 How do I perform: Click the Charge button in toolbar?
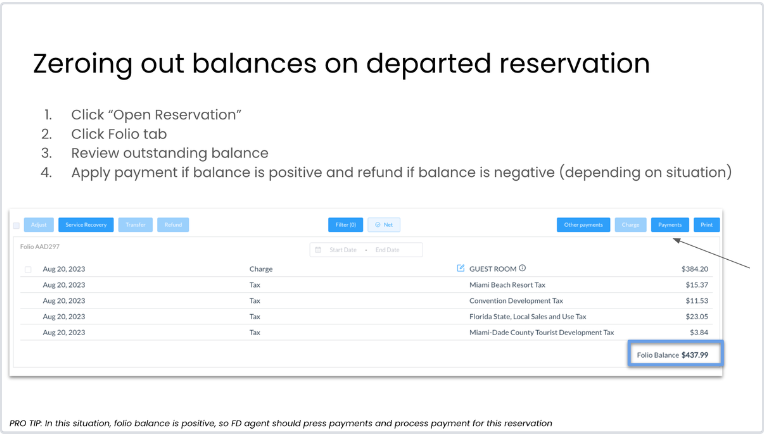630,225
